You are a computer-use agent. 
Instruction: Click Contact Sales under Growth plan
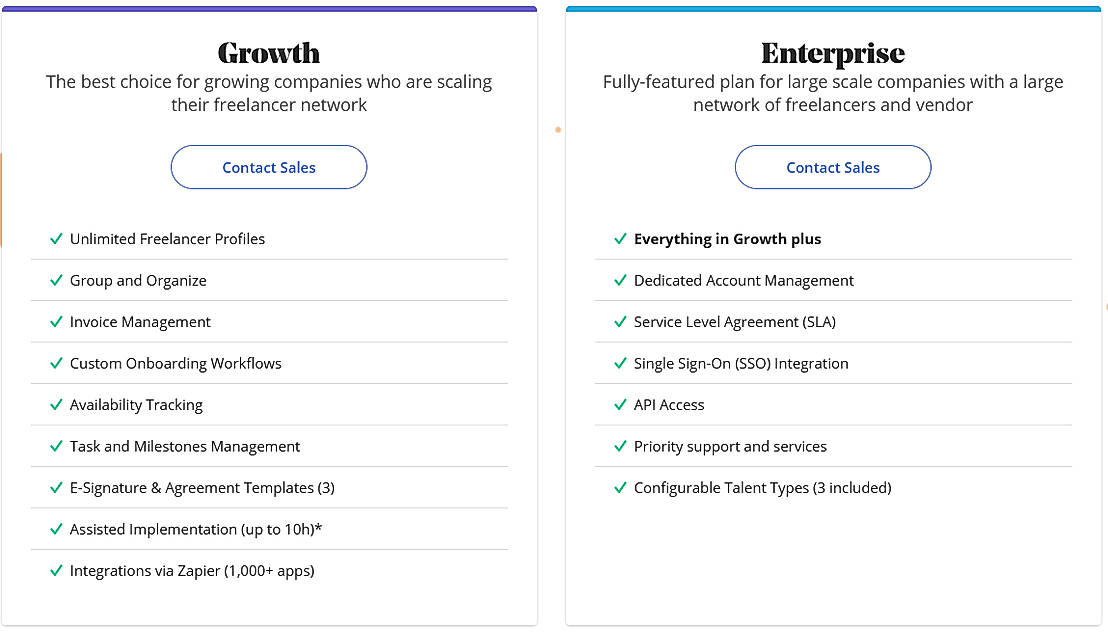(269, 168)
